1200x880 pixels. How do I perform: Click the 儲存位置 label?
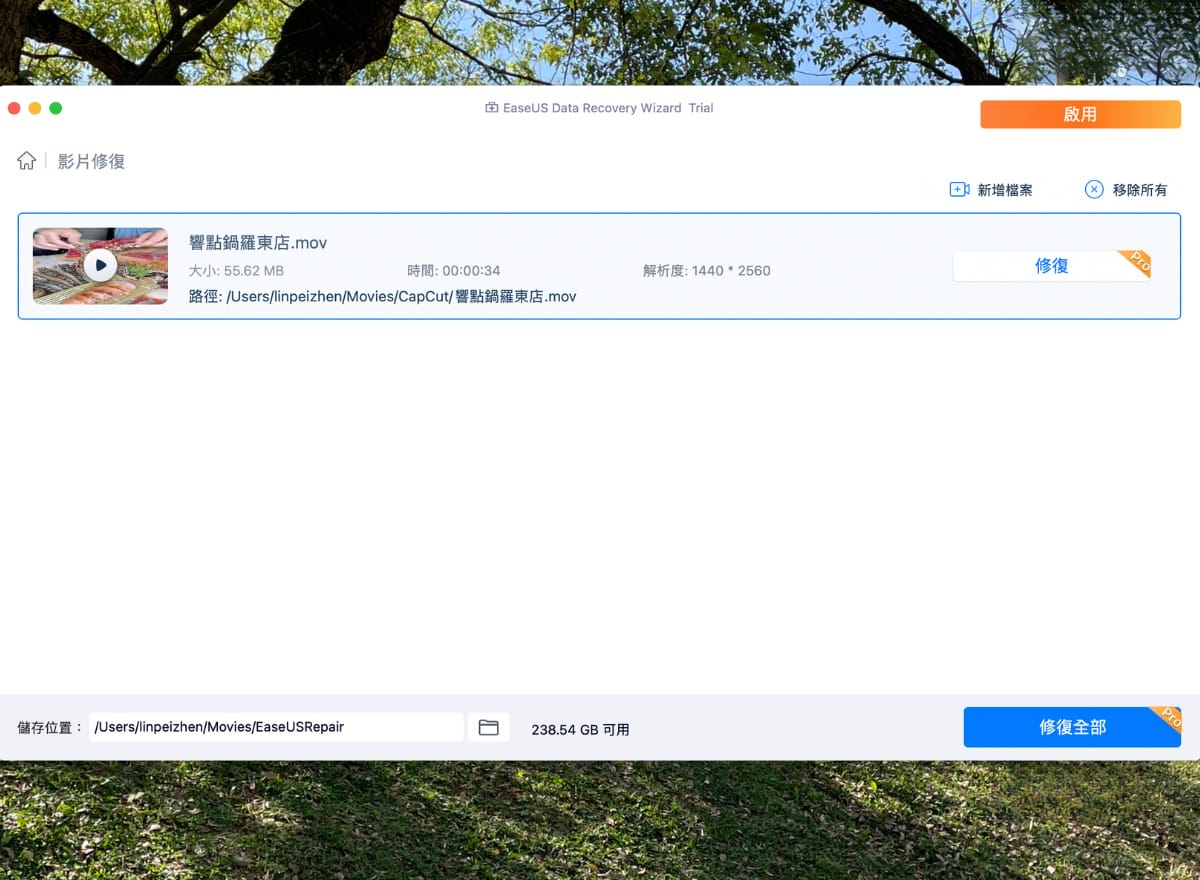point(49,728)
